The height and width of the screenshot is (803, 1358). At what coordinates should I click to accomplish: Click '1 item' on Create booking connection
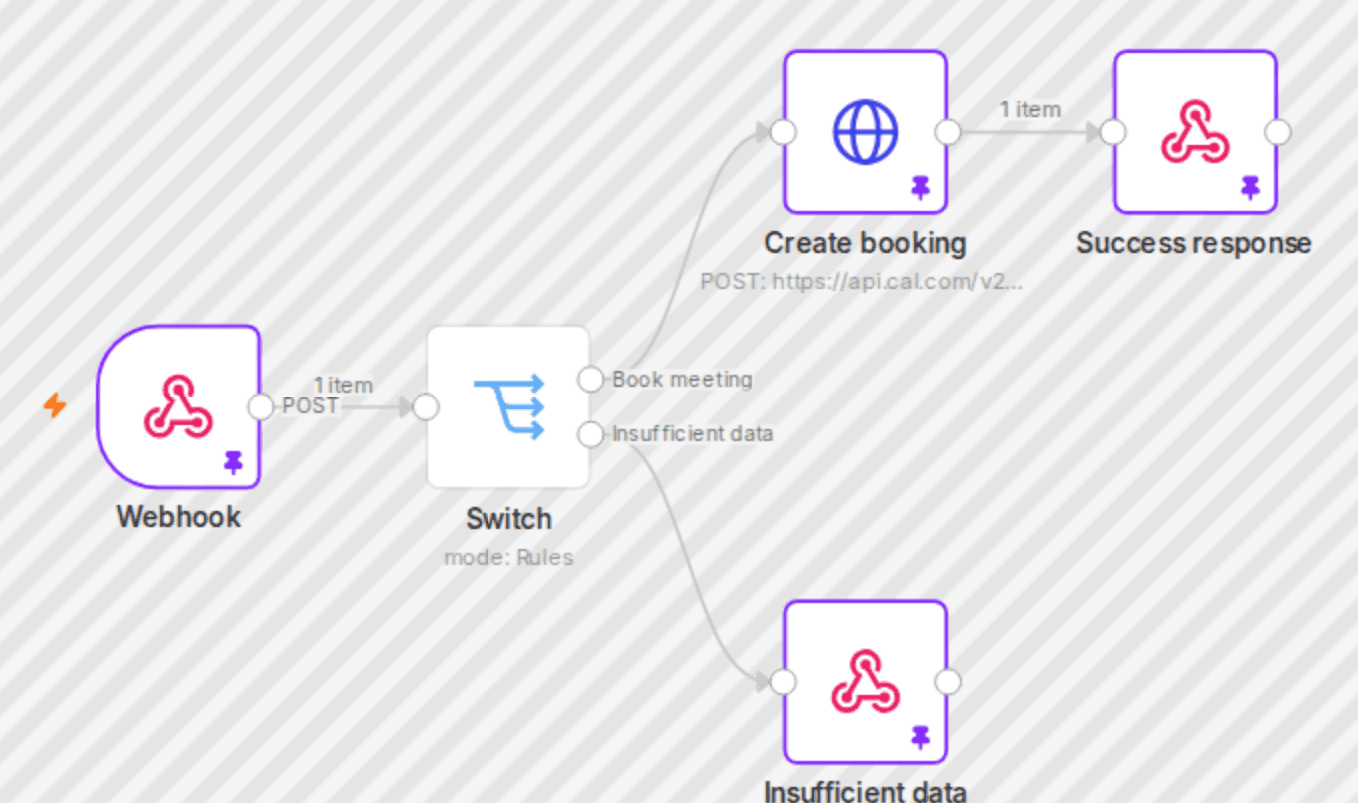[1030, 110]
